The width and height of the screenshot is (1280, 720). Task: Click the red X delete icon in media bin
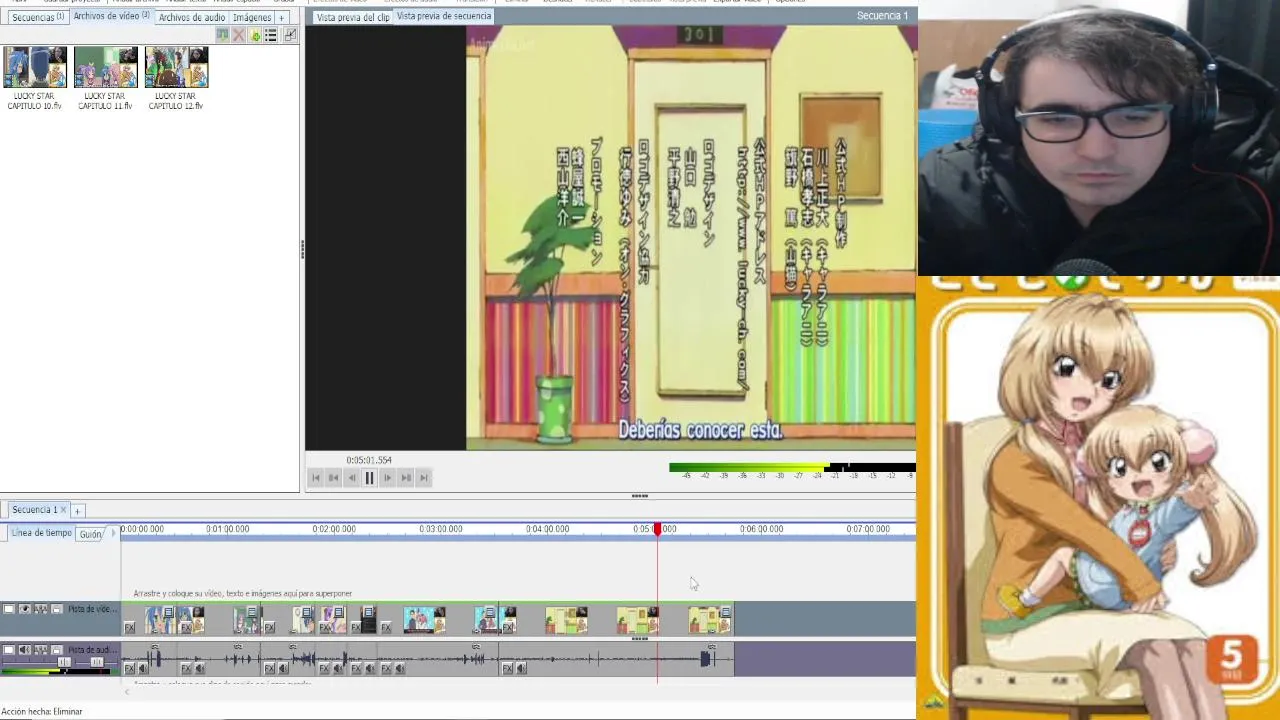click(x=238, y=35)
